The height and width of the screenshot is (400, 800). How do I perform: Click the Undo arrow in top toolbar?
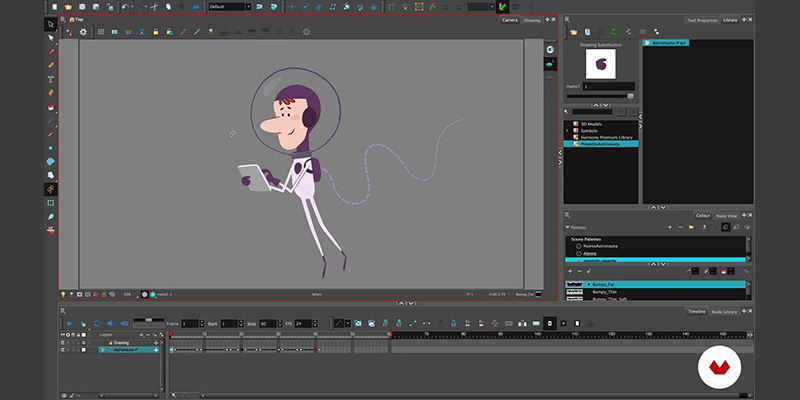(125, 7)
